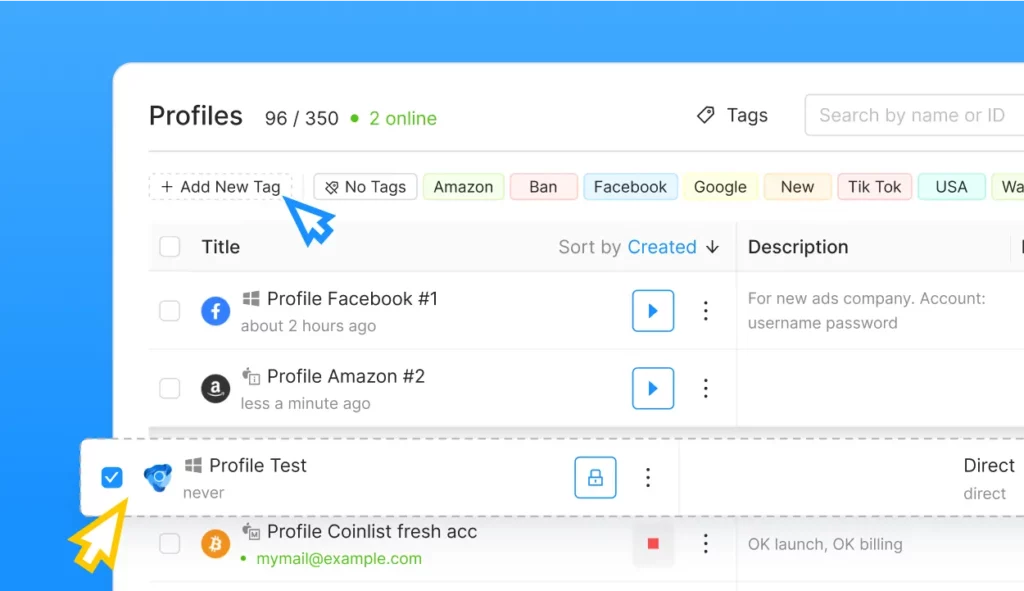The image size is (1024, 591).
Task: Toggle the select-all checkbox in header
Action: (x=170, y=246)
